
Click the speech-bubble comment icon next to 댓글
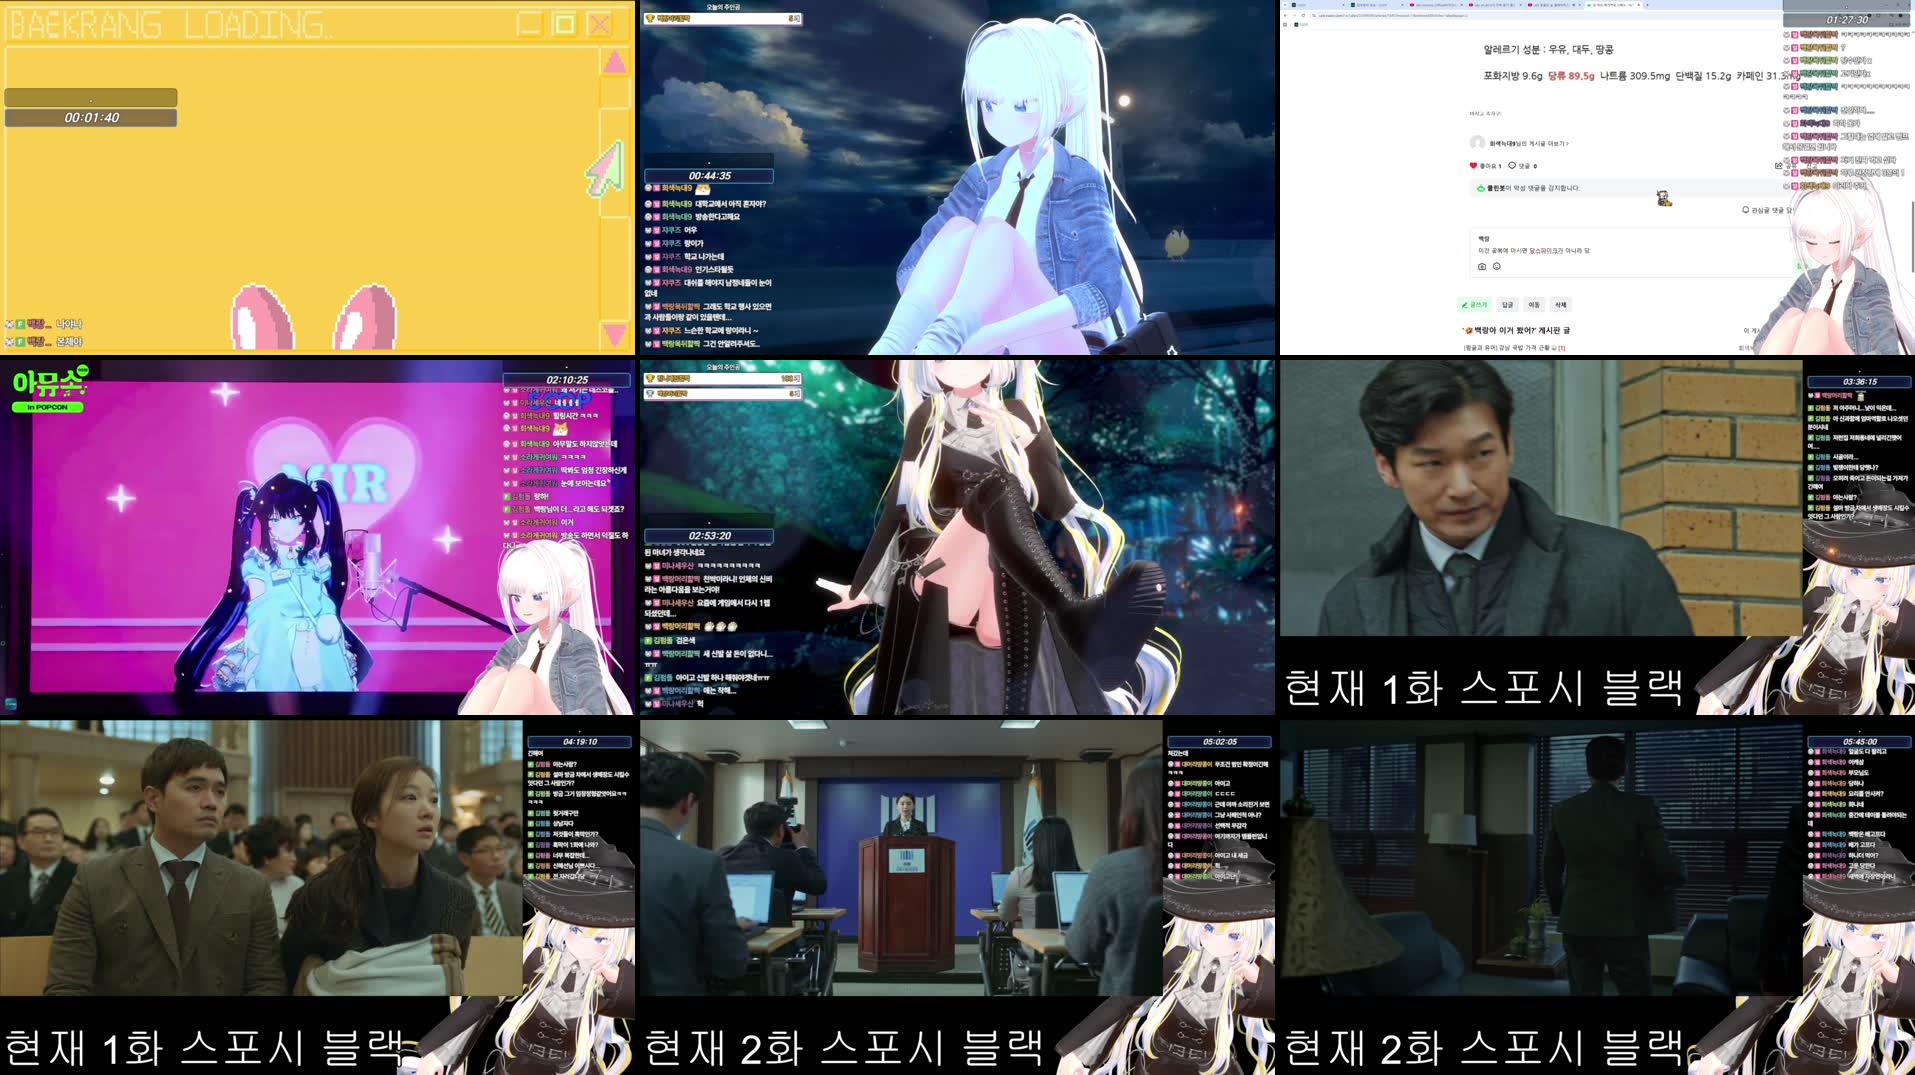(x=1512, y=166)
